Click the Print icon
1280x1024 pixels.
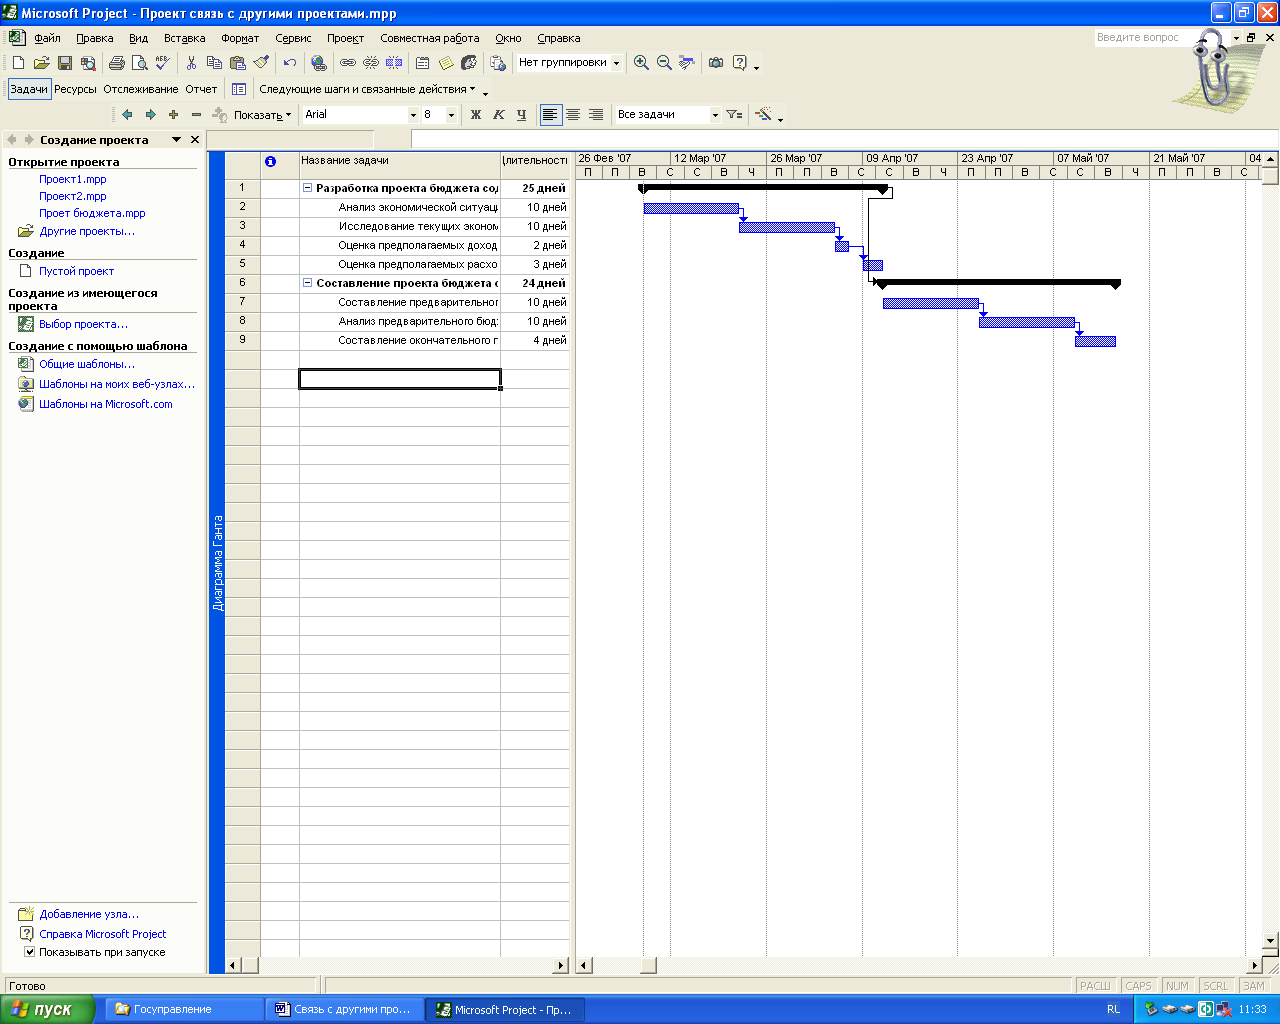(x=117, y=63)
